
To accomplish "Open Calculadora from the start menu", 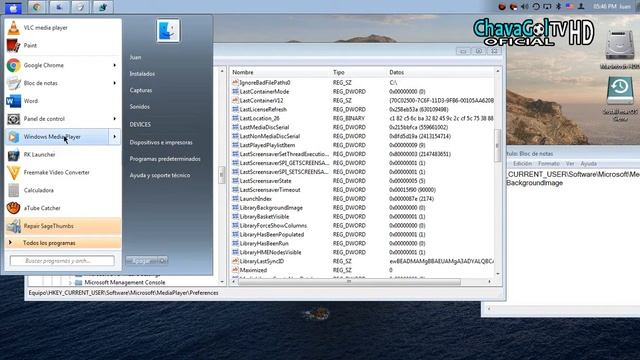I will point(62,190).
